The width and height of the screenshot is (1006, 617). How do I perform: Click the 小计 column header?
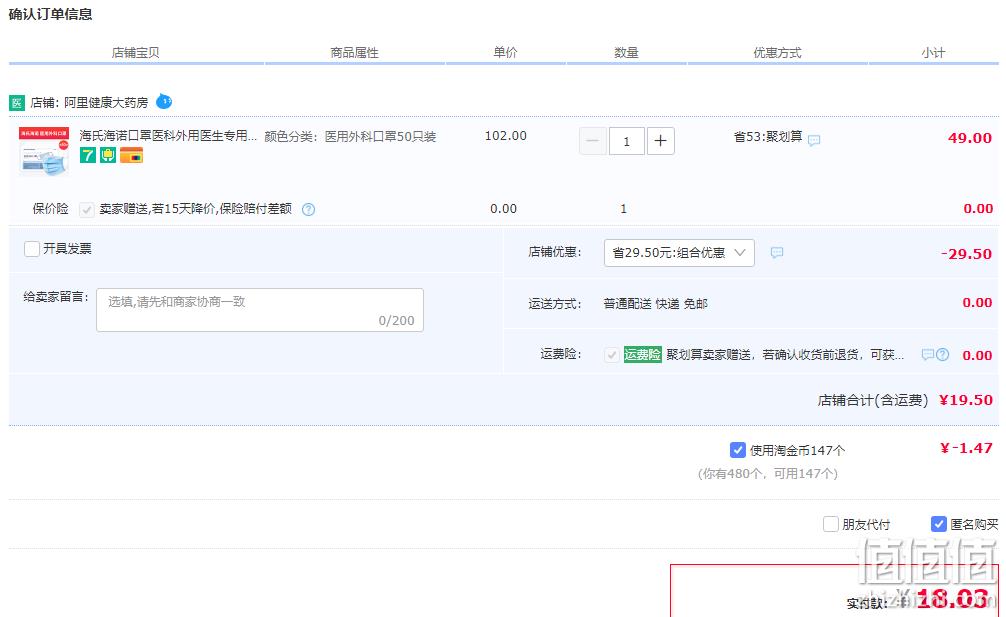(933, 53)
